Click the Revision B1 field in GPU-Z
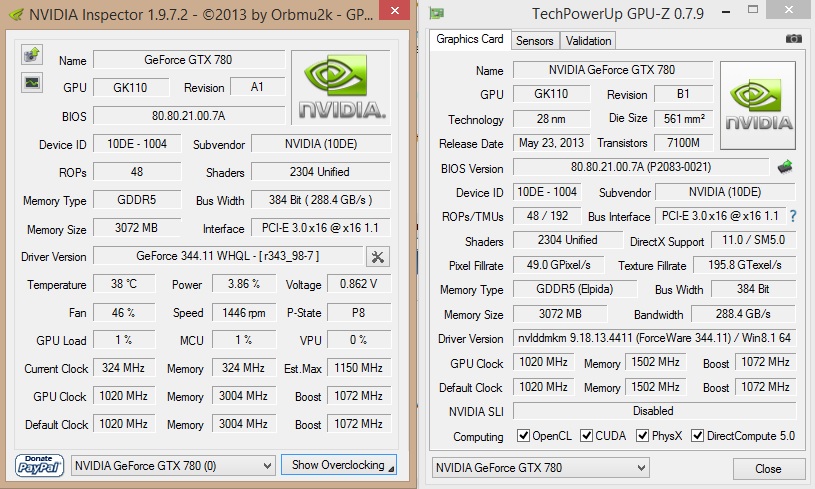The image size is (815, 489). pyautogui.click(x=683, y=94)
